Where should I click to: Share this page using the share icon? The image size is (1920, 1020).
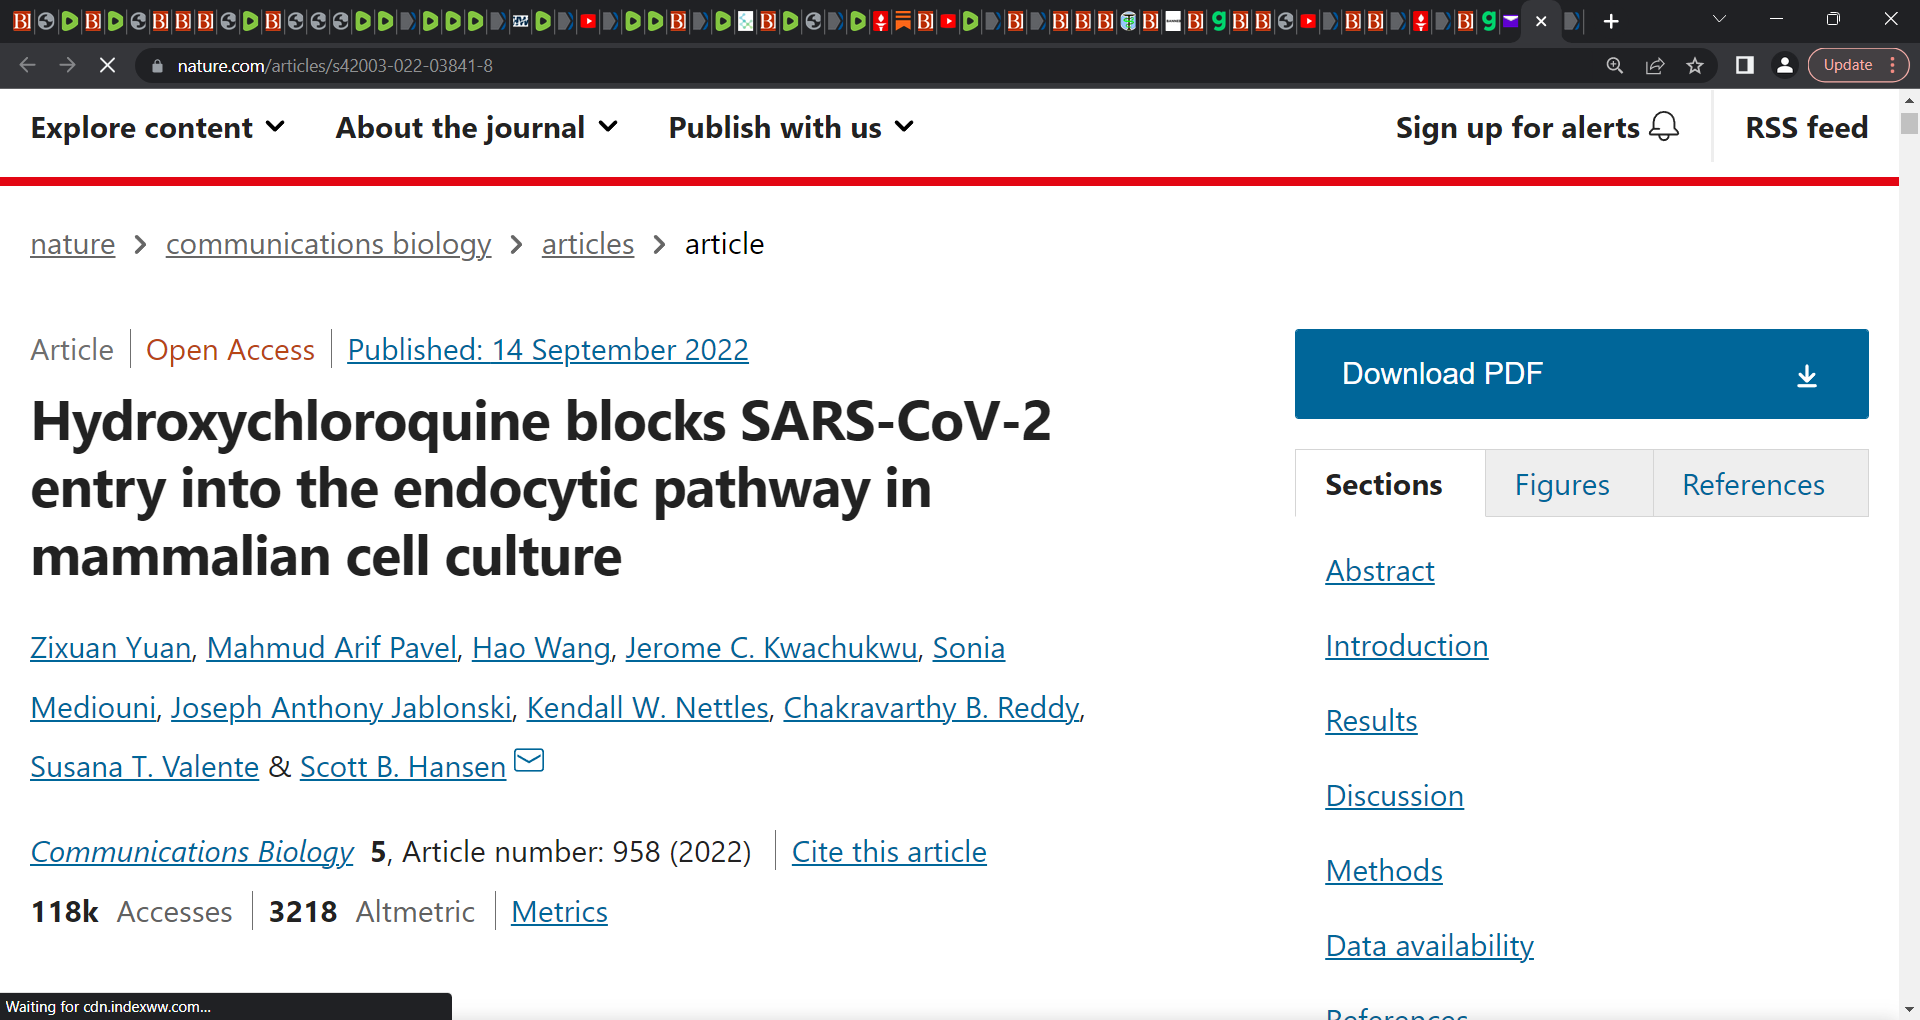[1655, 65]
